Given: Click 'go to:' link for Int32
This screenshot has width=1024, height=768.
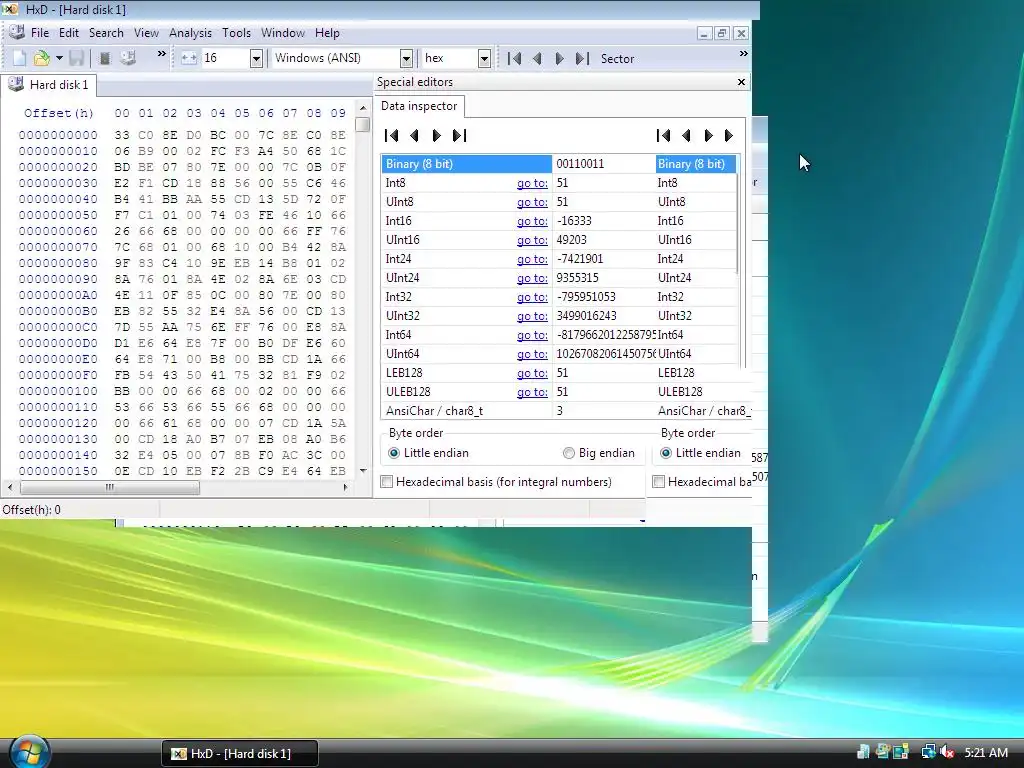Looking at the screenshot, I should click(x=532, y=296).
